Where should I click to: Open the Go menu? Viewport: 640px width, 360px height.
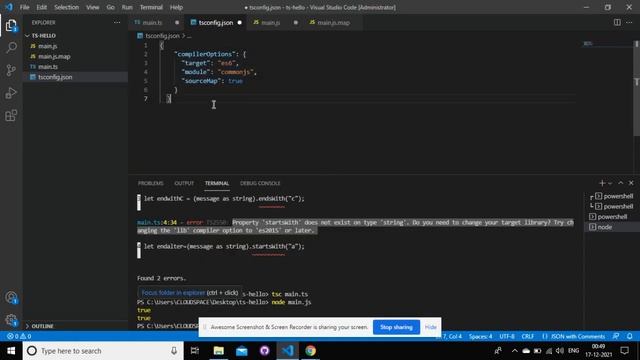(110, 7)
